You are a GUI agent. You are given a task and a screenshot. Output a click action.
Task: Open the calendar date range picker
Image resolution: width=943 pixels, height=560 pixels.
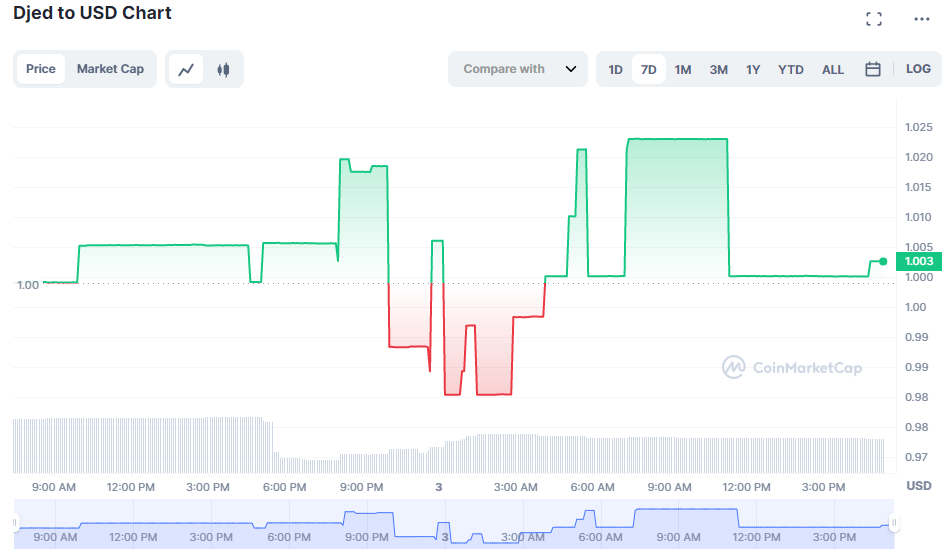click(x=873, y=69)
